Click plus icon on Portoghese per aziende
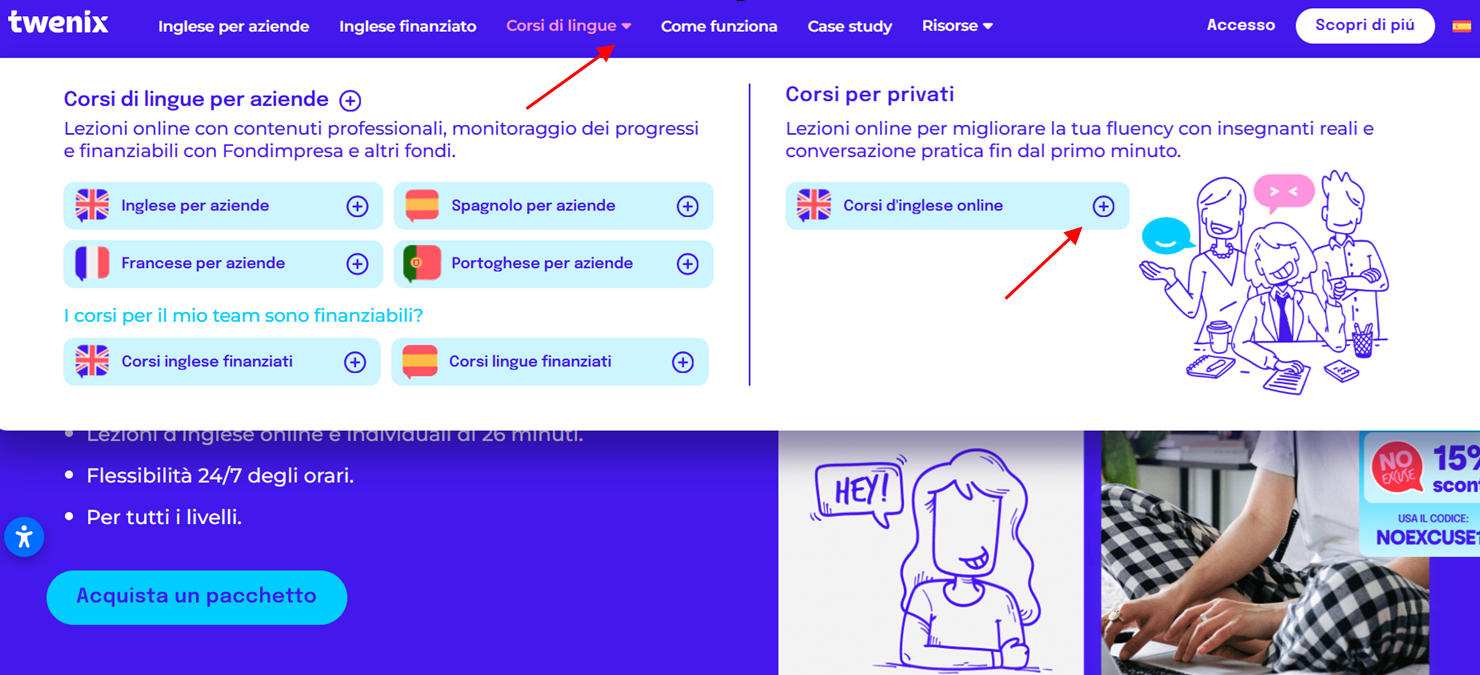The image size is (1480, 675). coord(687,264)
